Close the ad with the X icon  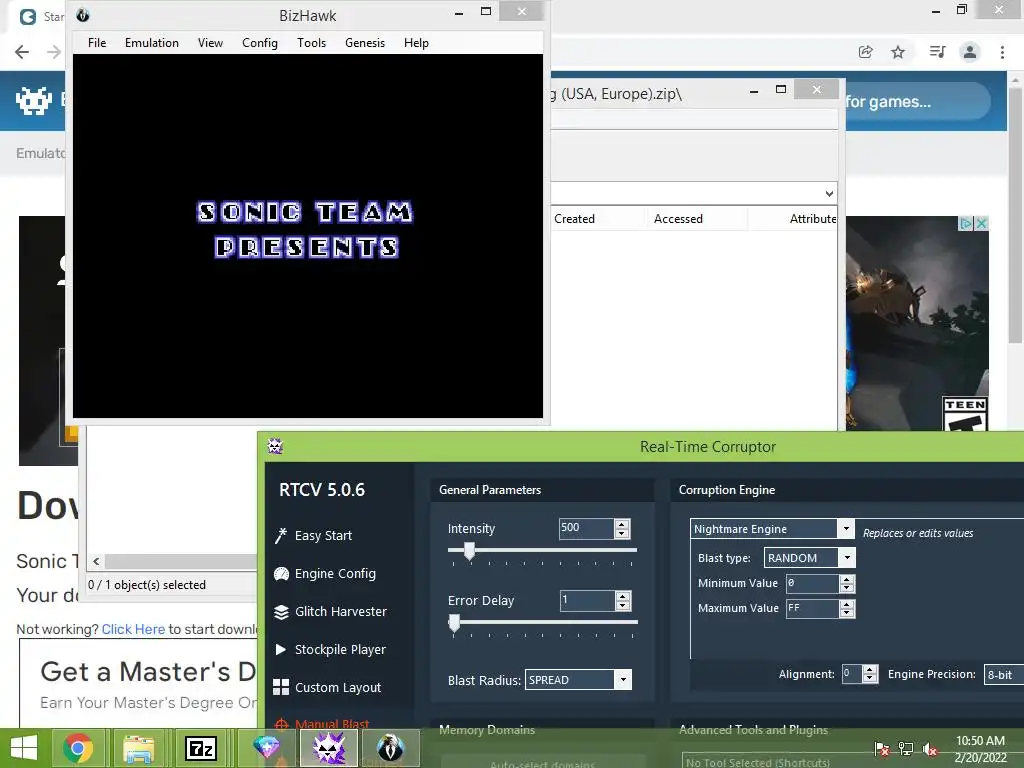pos(981,223)
